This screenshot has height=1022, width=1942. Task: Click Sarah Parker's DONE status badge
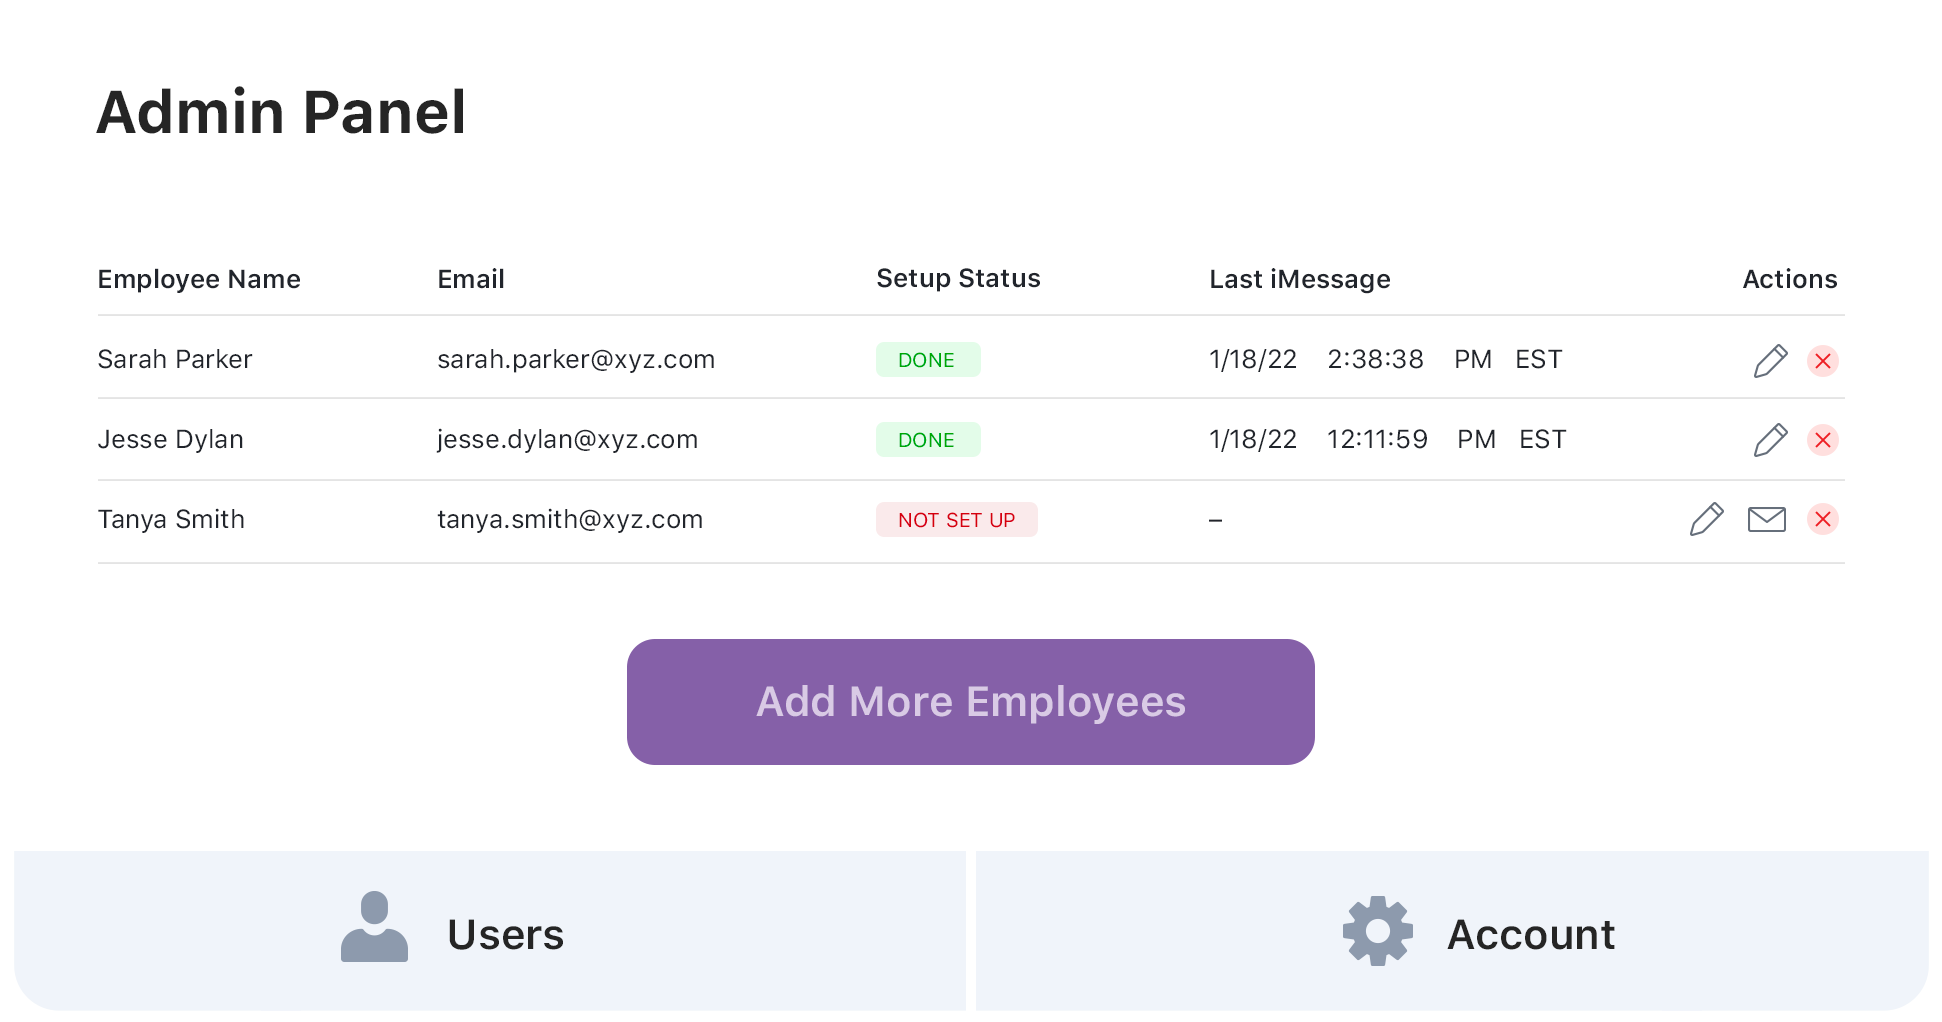click(927, 360)
